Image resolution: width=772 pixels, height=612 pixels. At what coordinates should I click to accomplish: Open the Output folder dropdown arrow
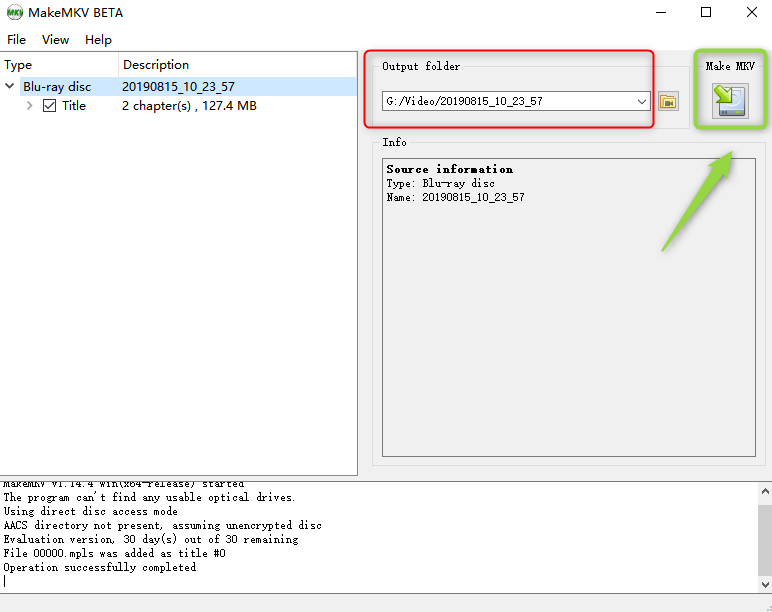(x=641, y=101)
